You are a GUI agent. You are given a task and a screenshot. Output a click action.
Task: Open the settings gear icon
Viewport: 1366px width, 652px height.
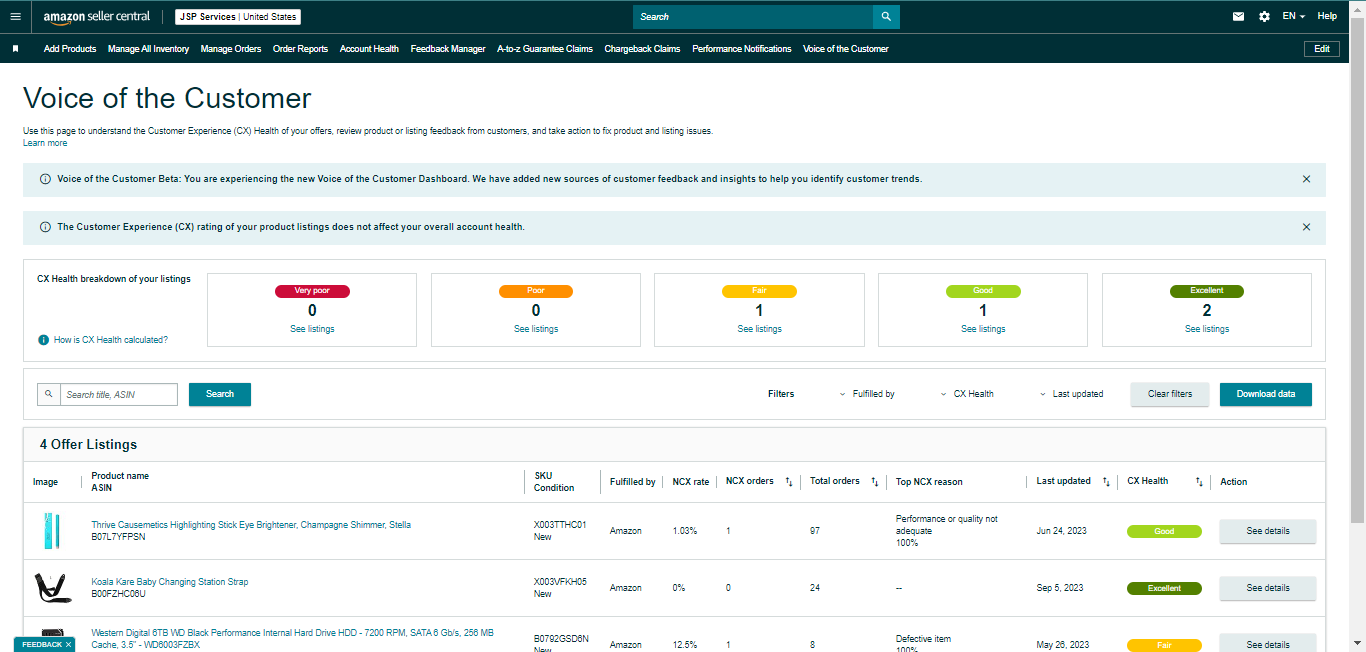tap(1264, 16)
